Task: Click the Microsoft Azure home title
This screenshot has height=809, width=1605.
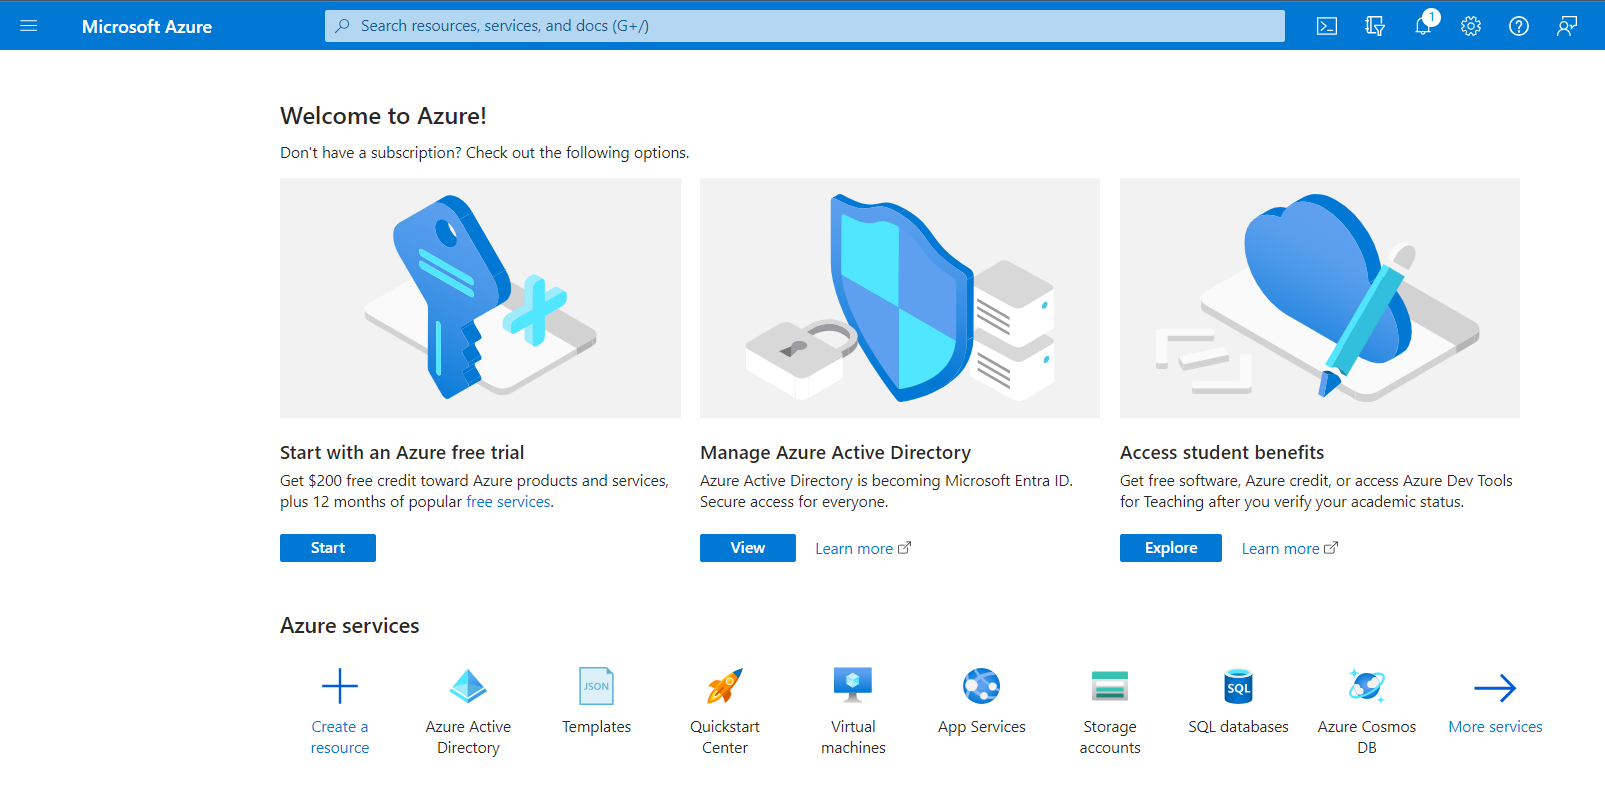Action: click(147, 27)
